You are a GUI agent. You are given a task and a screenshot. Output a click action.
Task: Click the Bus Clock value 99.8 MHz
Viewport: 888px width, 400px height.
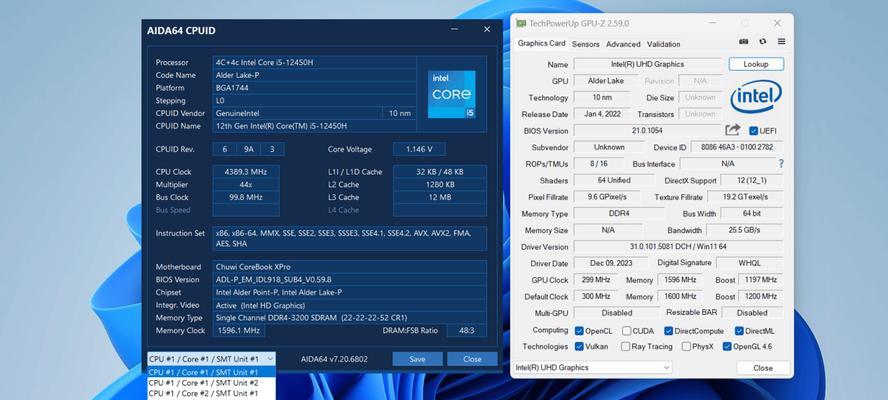[246, 197]
